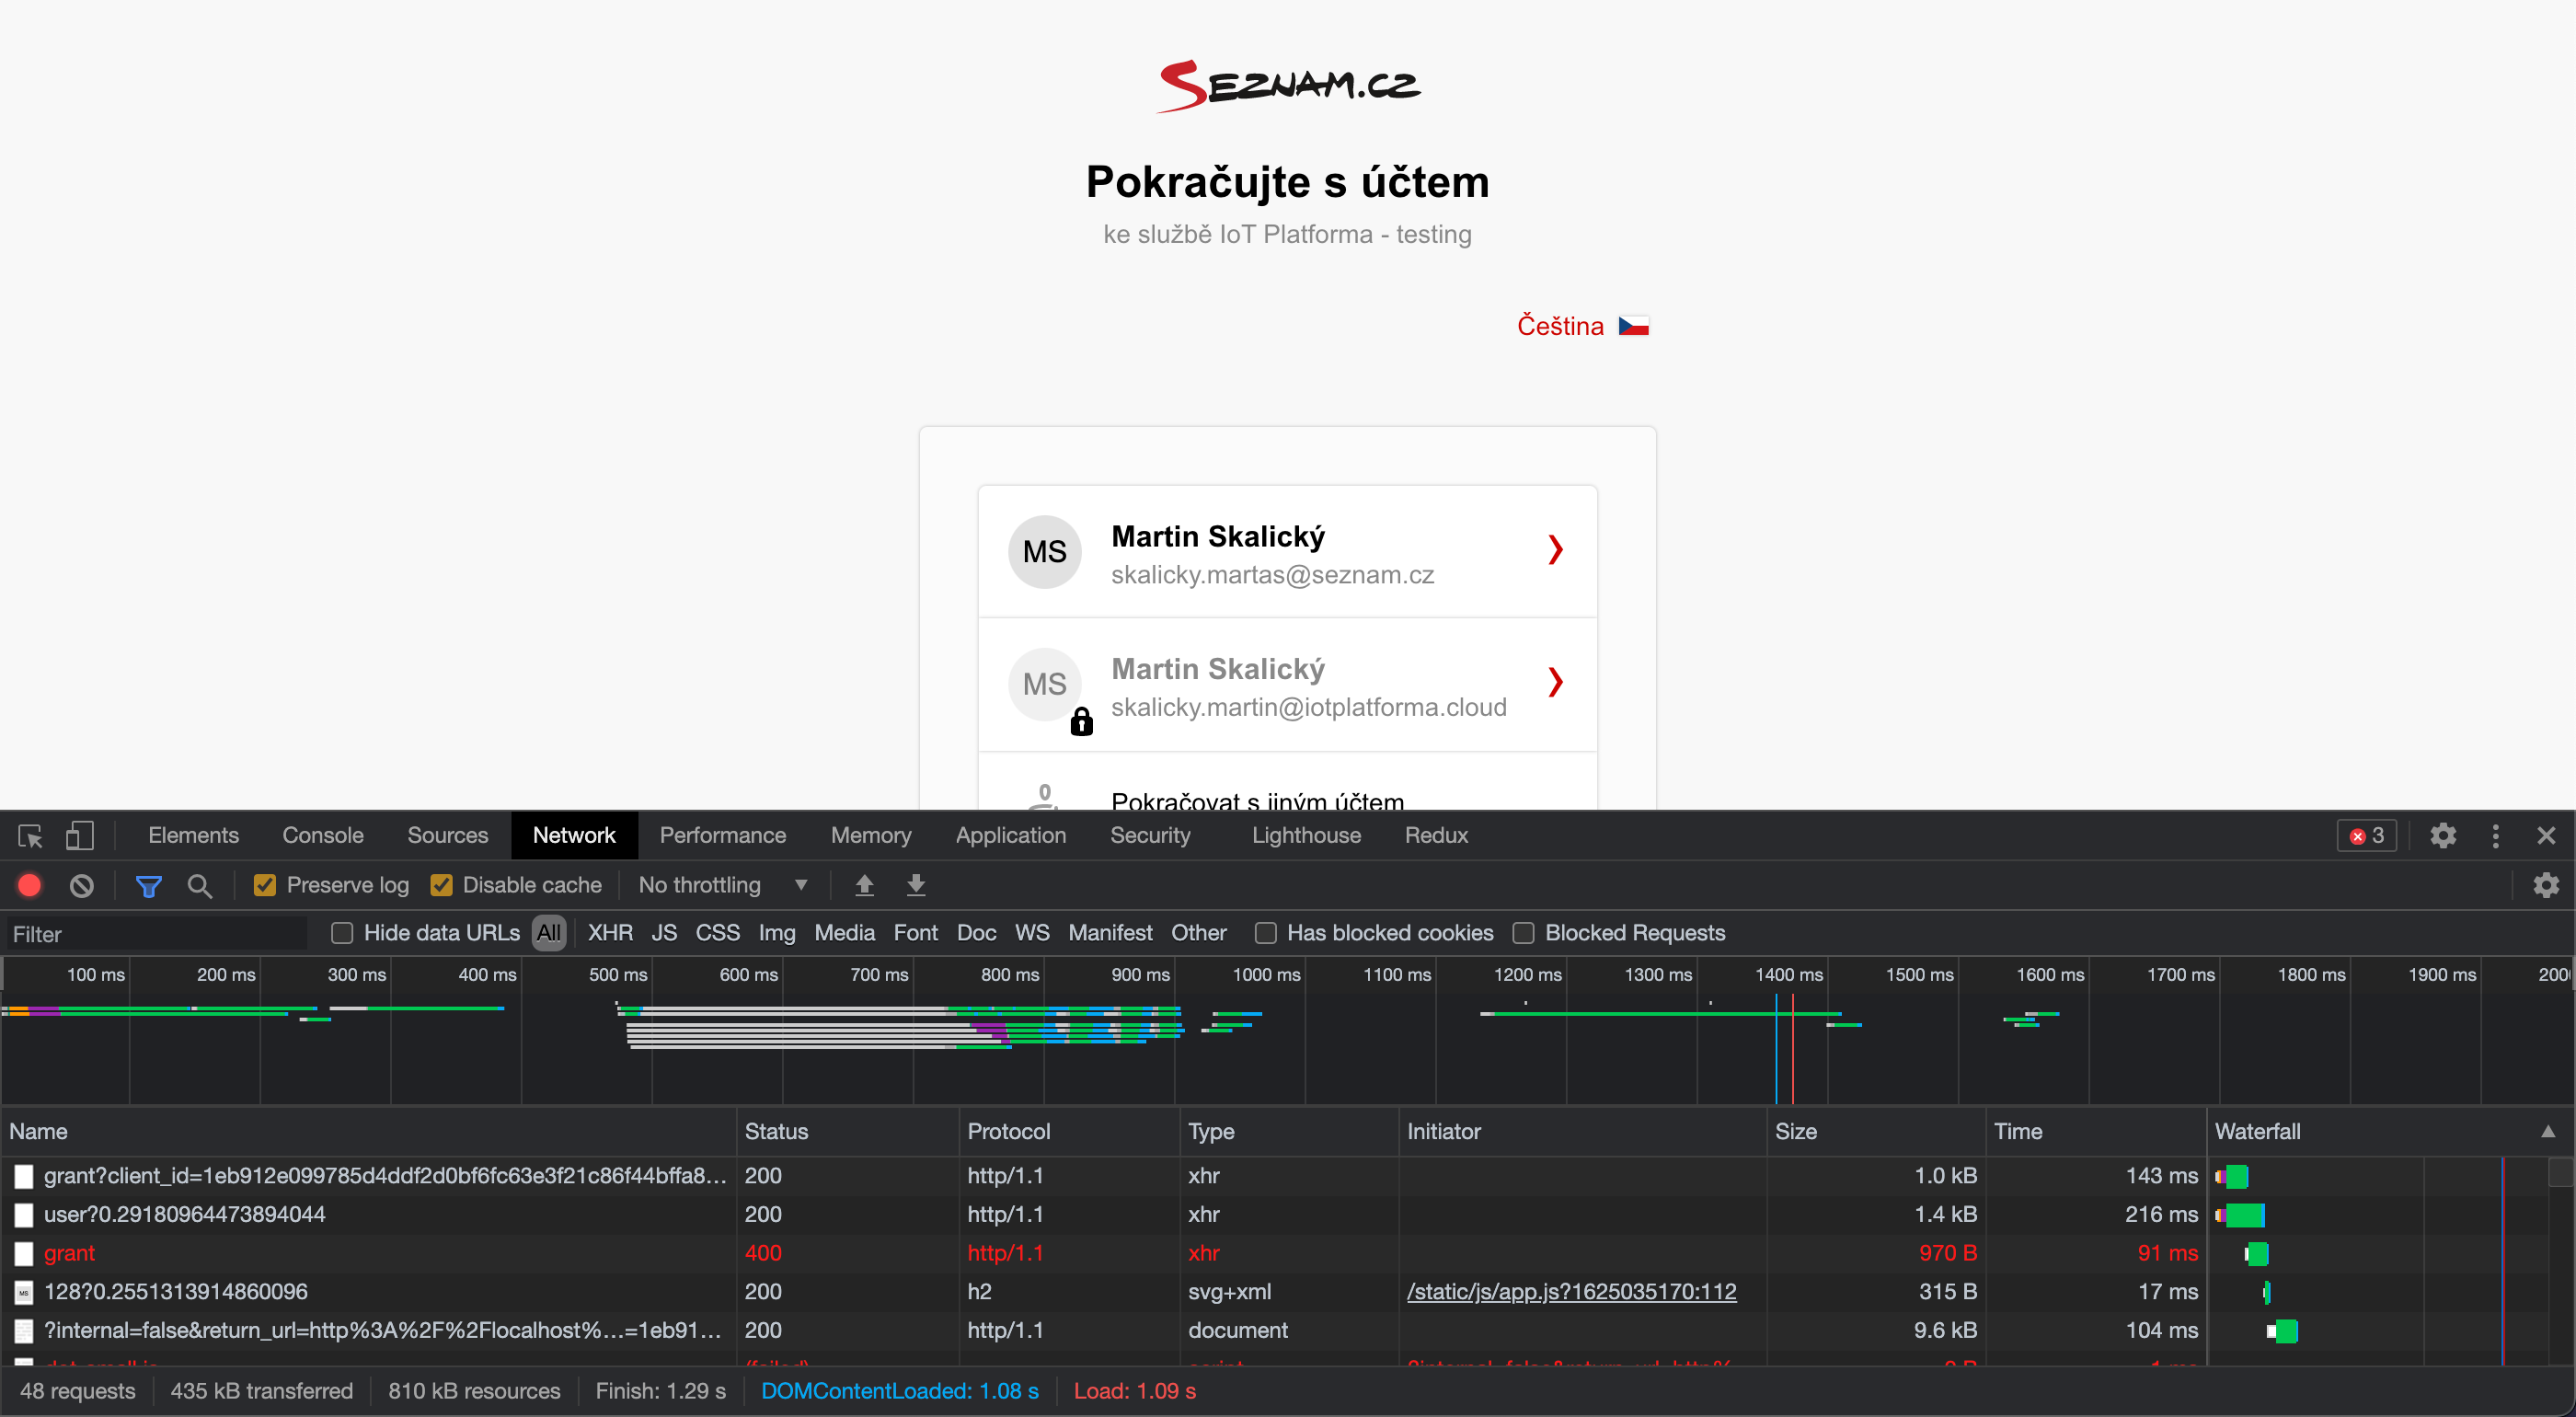Select the failed red grant request row

(1103, 1254)
